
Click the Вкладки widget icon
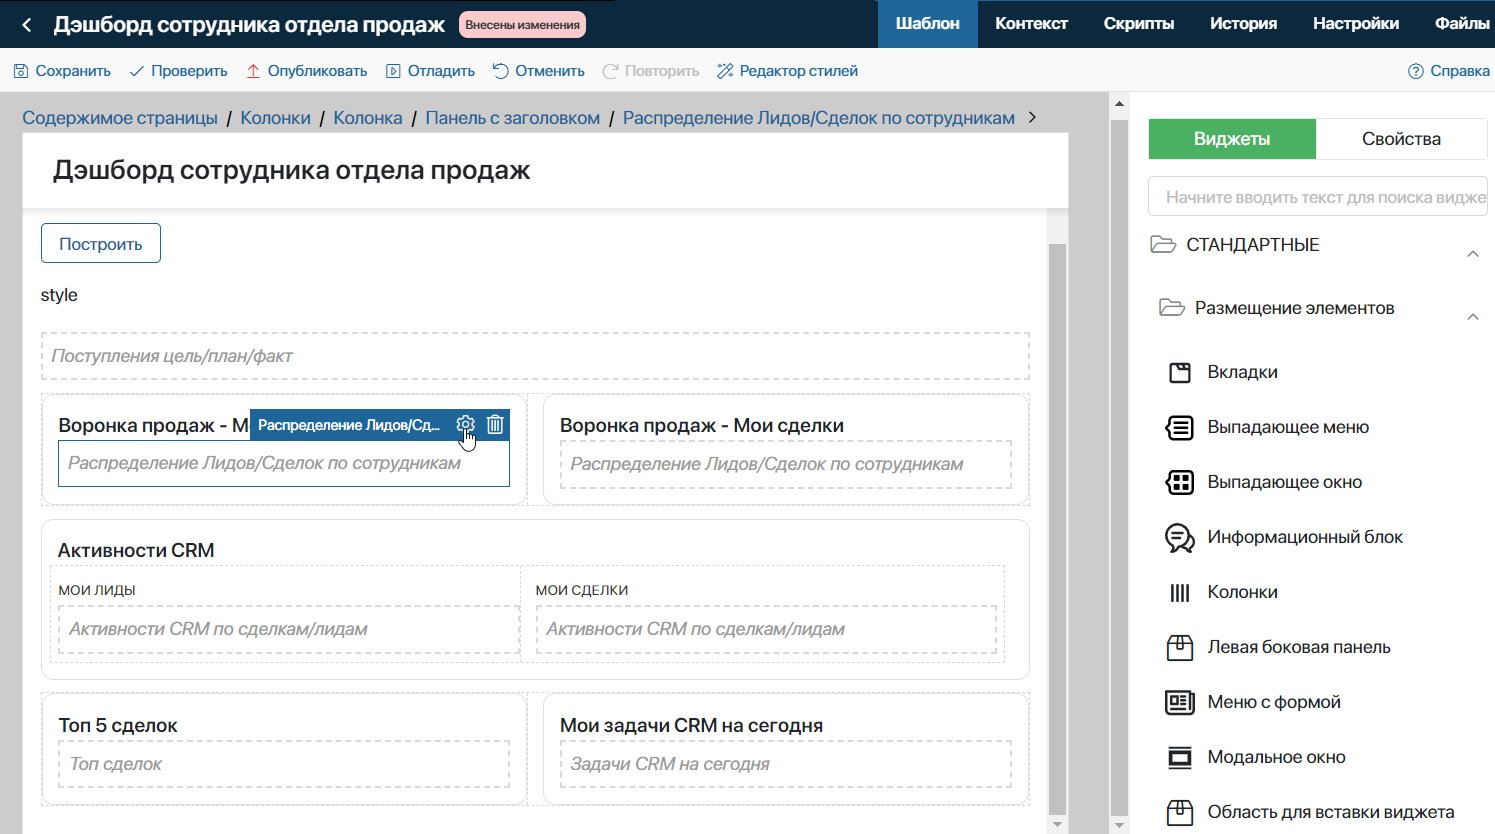click(1180, 372)
